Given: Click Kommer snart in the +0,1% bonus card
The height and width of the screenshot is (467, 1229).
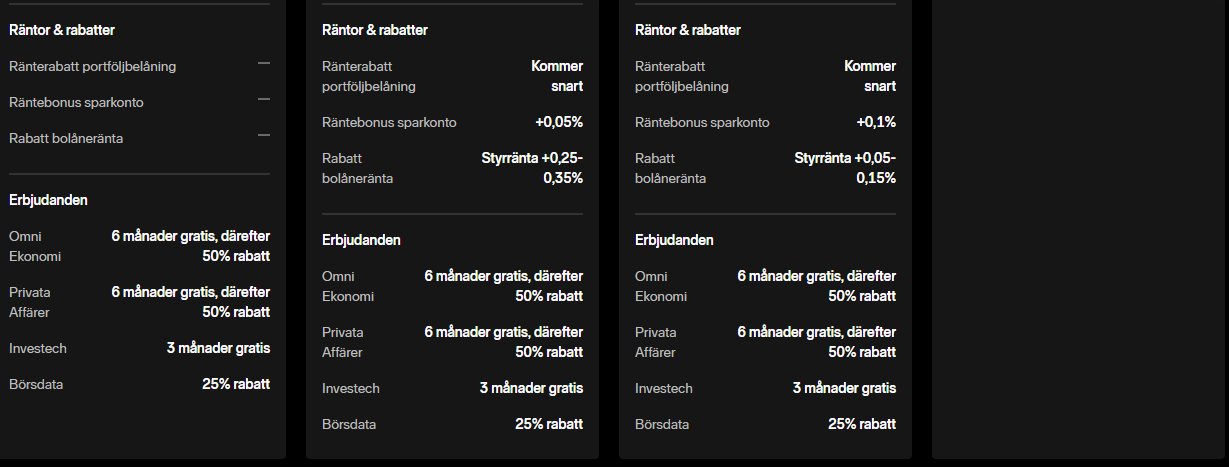Looking at the screenshot, I should [869, 76].
